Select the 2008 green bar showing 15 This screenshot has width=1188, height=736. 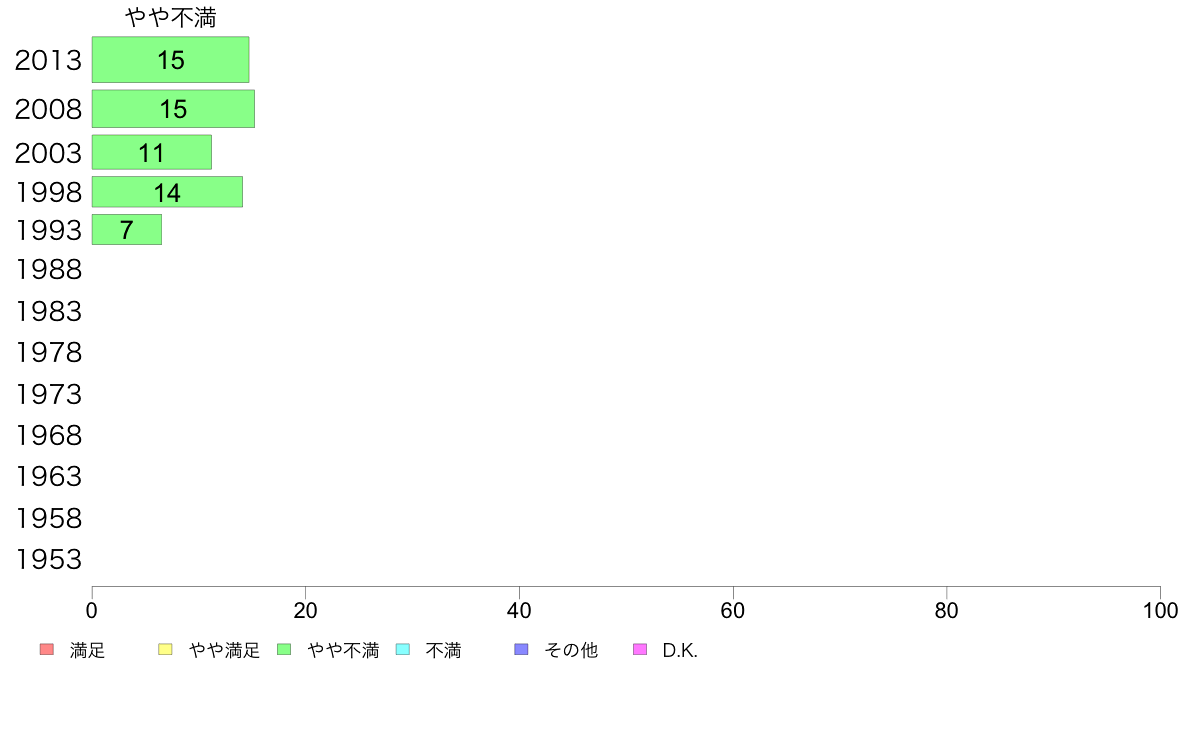174,108
